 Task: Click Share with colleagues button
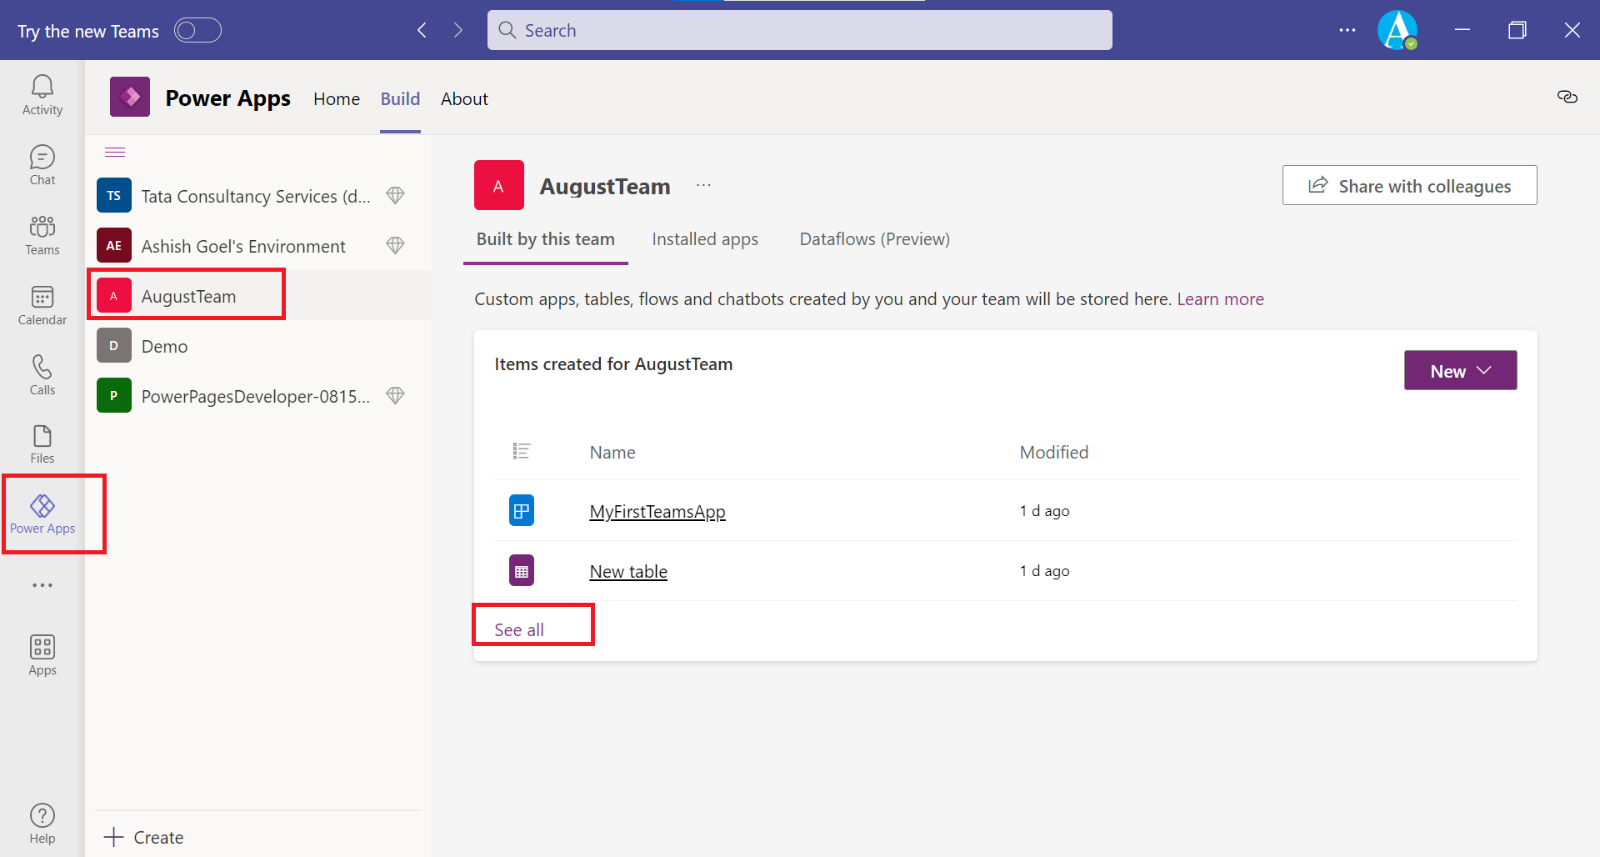click(x=1409, y=186)
